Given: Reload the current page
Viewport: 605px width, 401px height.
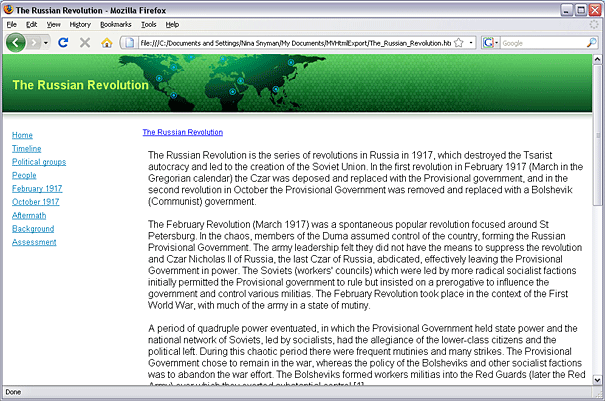Looking at the screenshot, I should [63, 42].
